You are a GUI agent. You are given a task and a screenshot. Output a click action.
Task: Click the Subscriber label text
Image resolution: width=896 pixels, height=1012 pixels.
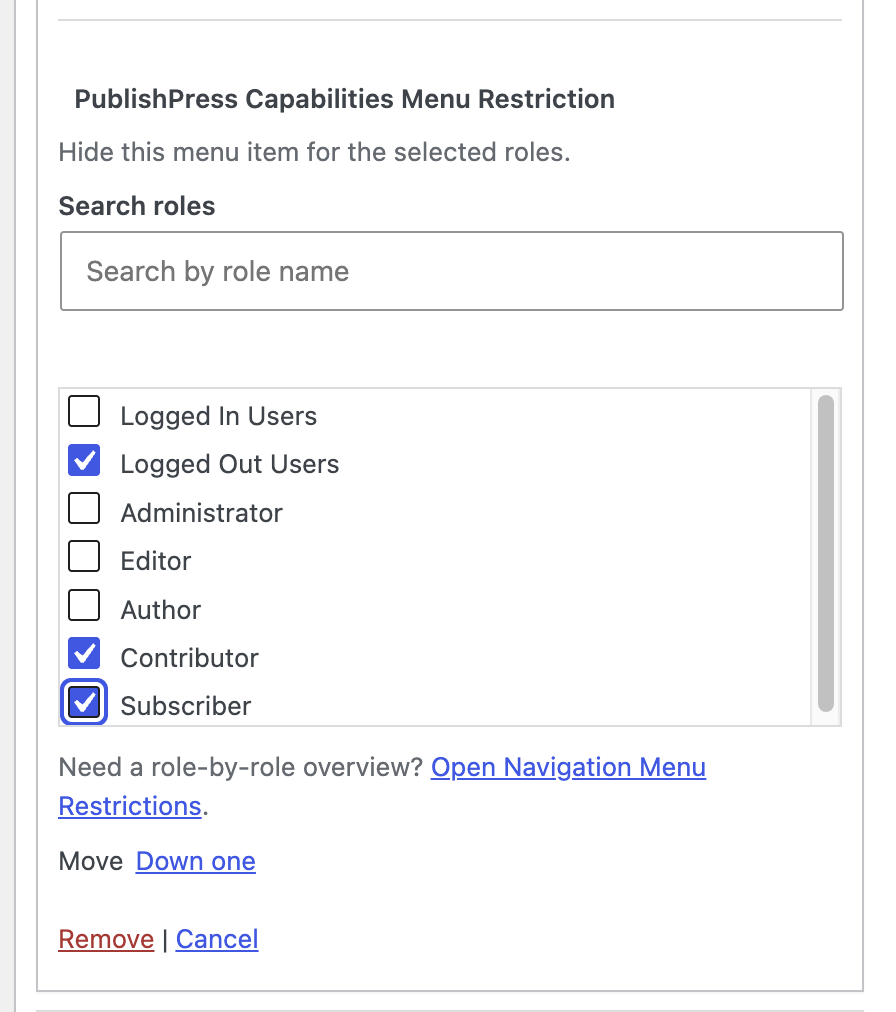pyautogui.click(x=186, y=706)
